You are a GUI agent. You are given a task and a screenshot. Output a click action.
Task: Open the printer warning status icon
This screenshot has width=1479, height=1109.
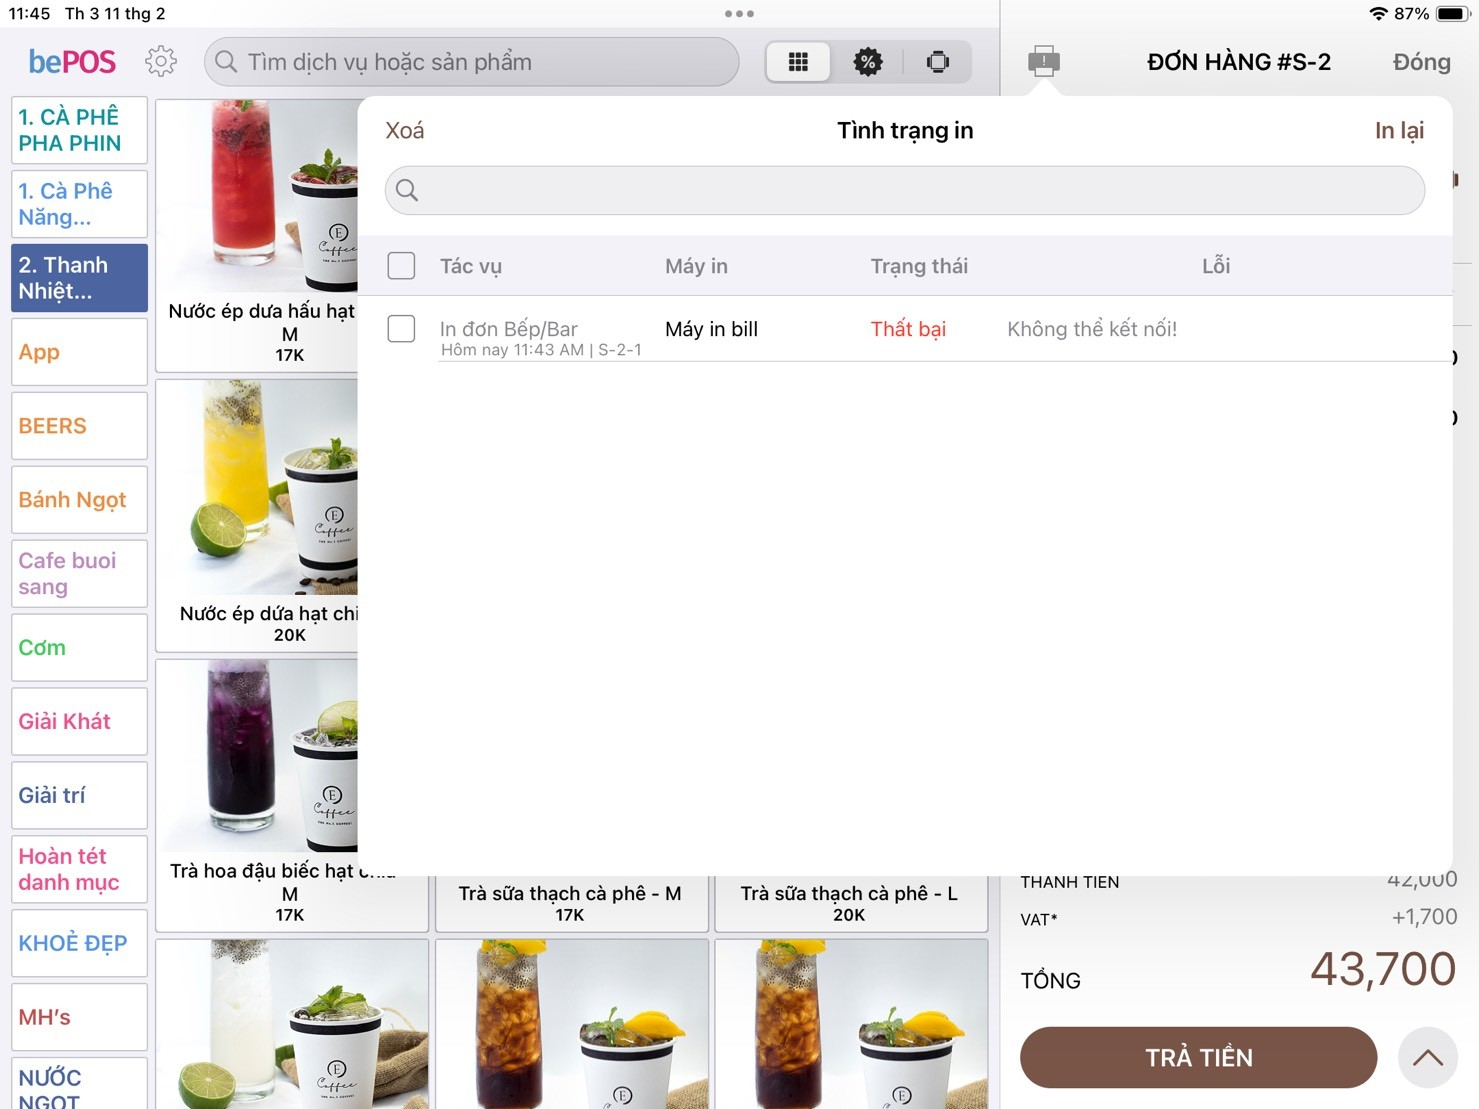tap(1043, 62)
